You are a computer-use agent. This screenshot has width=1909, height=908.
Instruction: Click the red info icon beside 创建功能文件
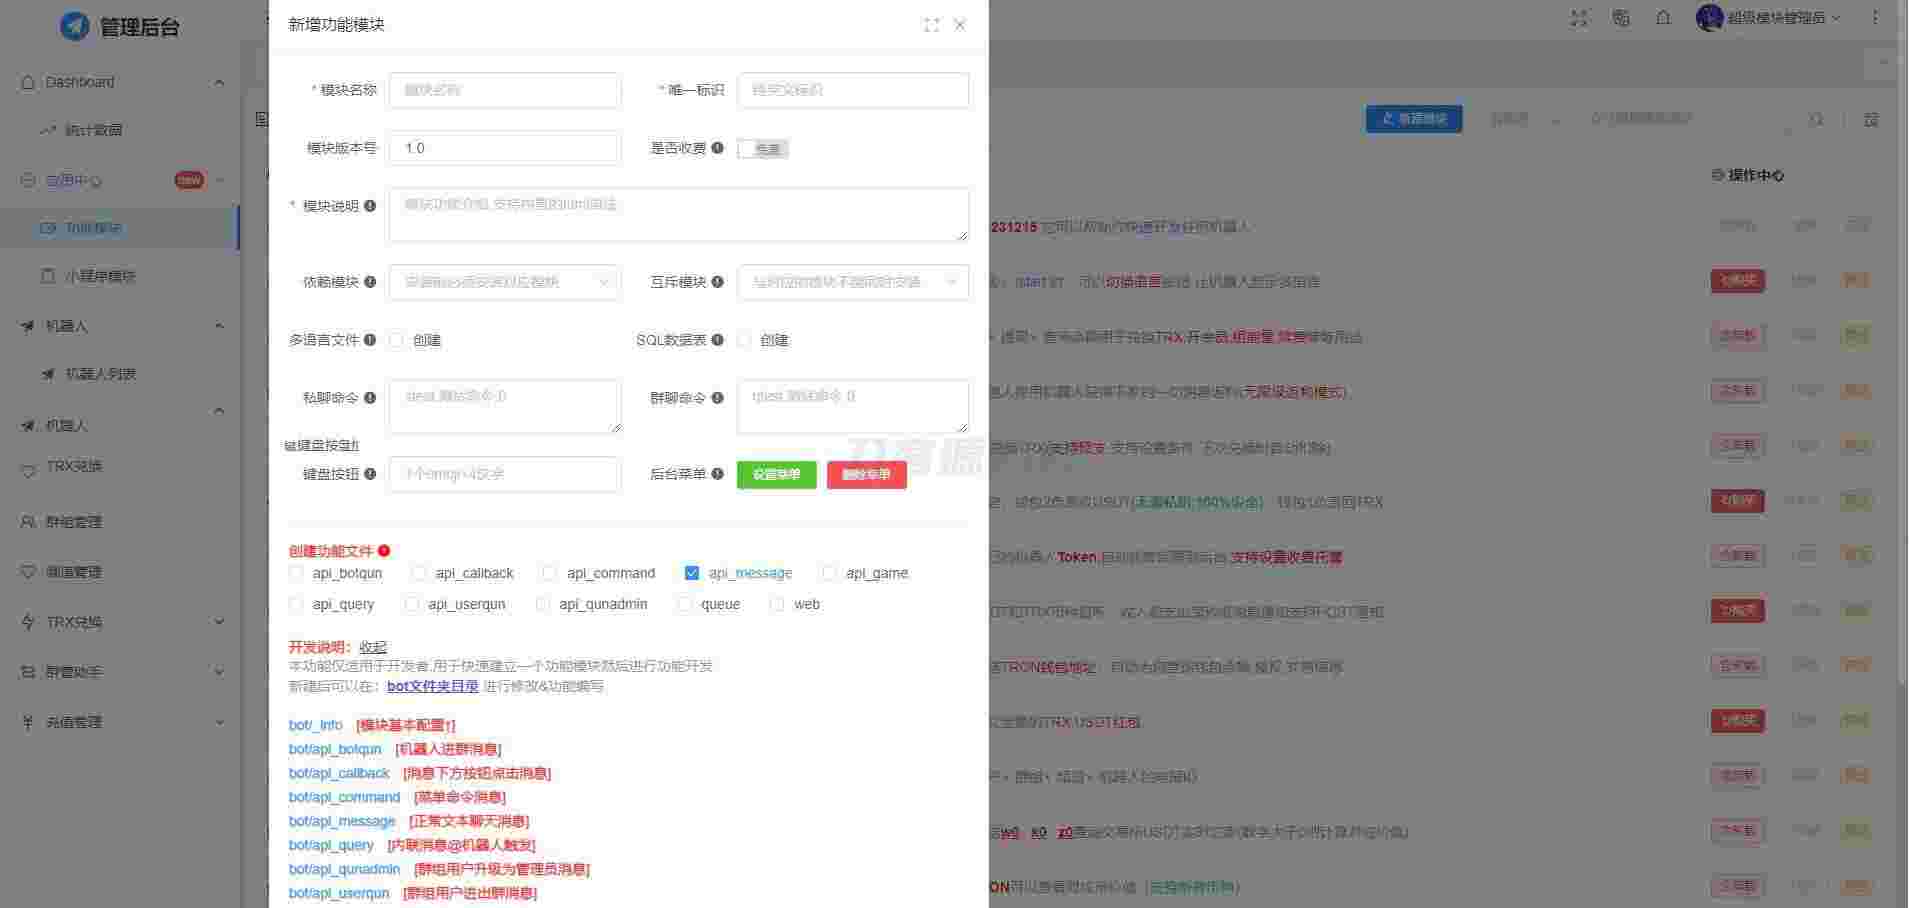coord(384,551)
